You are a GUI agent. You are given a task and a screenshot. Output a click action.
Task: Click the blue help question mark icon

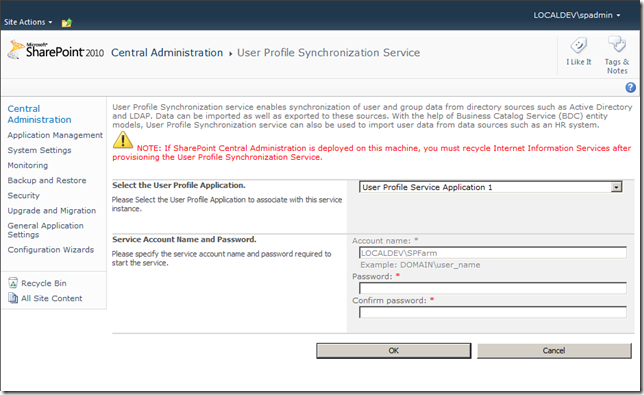click(630, 87)
